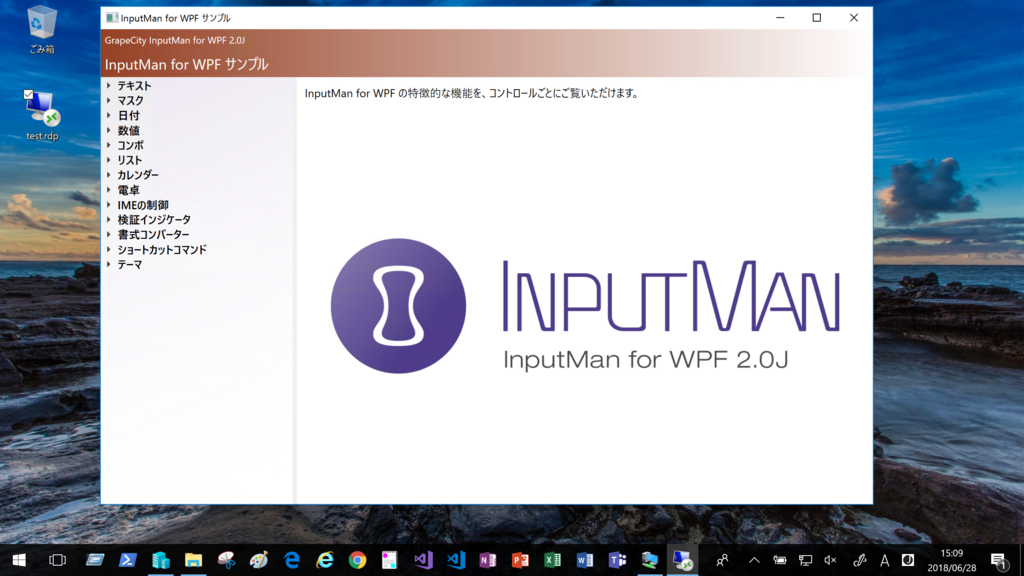The height and width of the screenshot is (576, 1024).
Task: Open File Explorer from the taskbar
Action: click(x=193, y=560)
